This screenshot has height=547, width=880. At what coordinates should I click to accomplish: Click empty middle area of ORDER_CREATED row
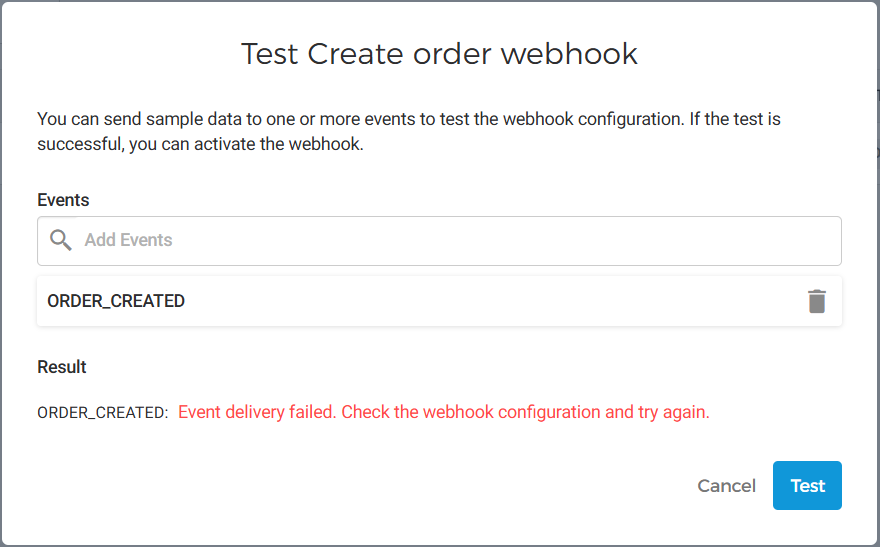click(x=480, y=301)
